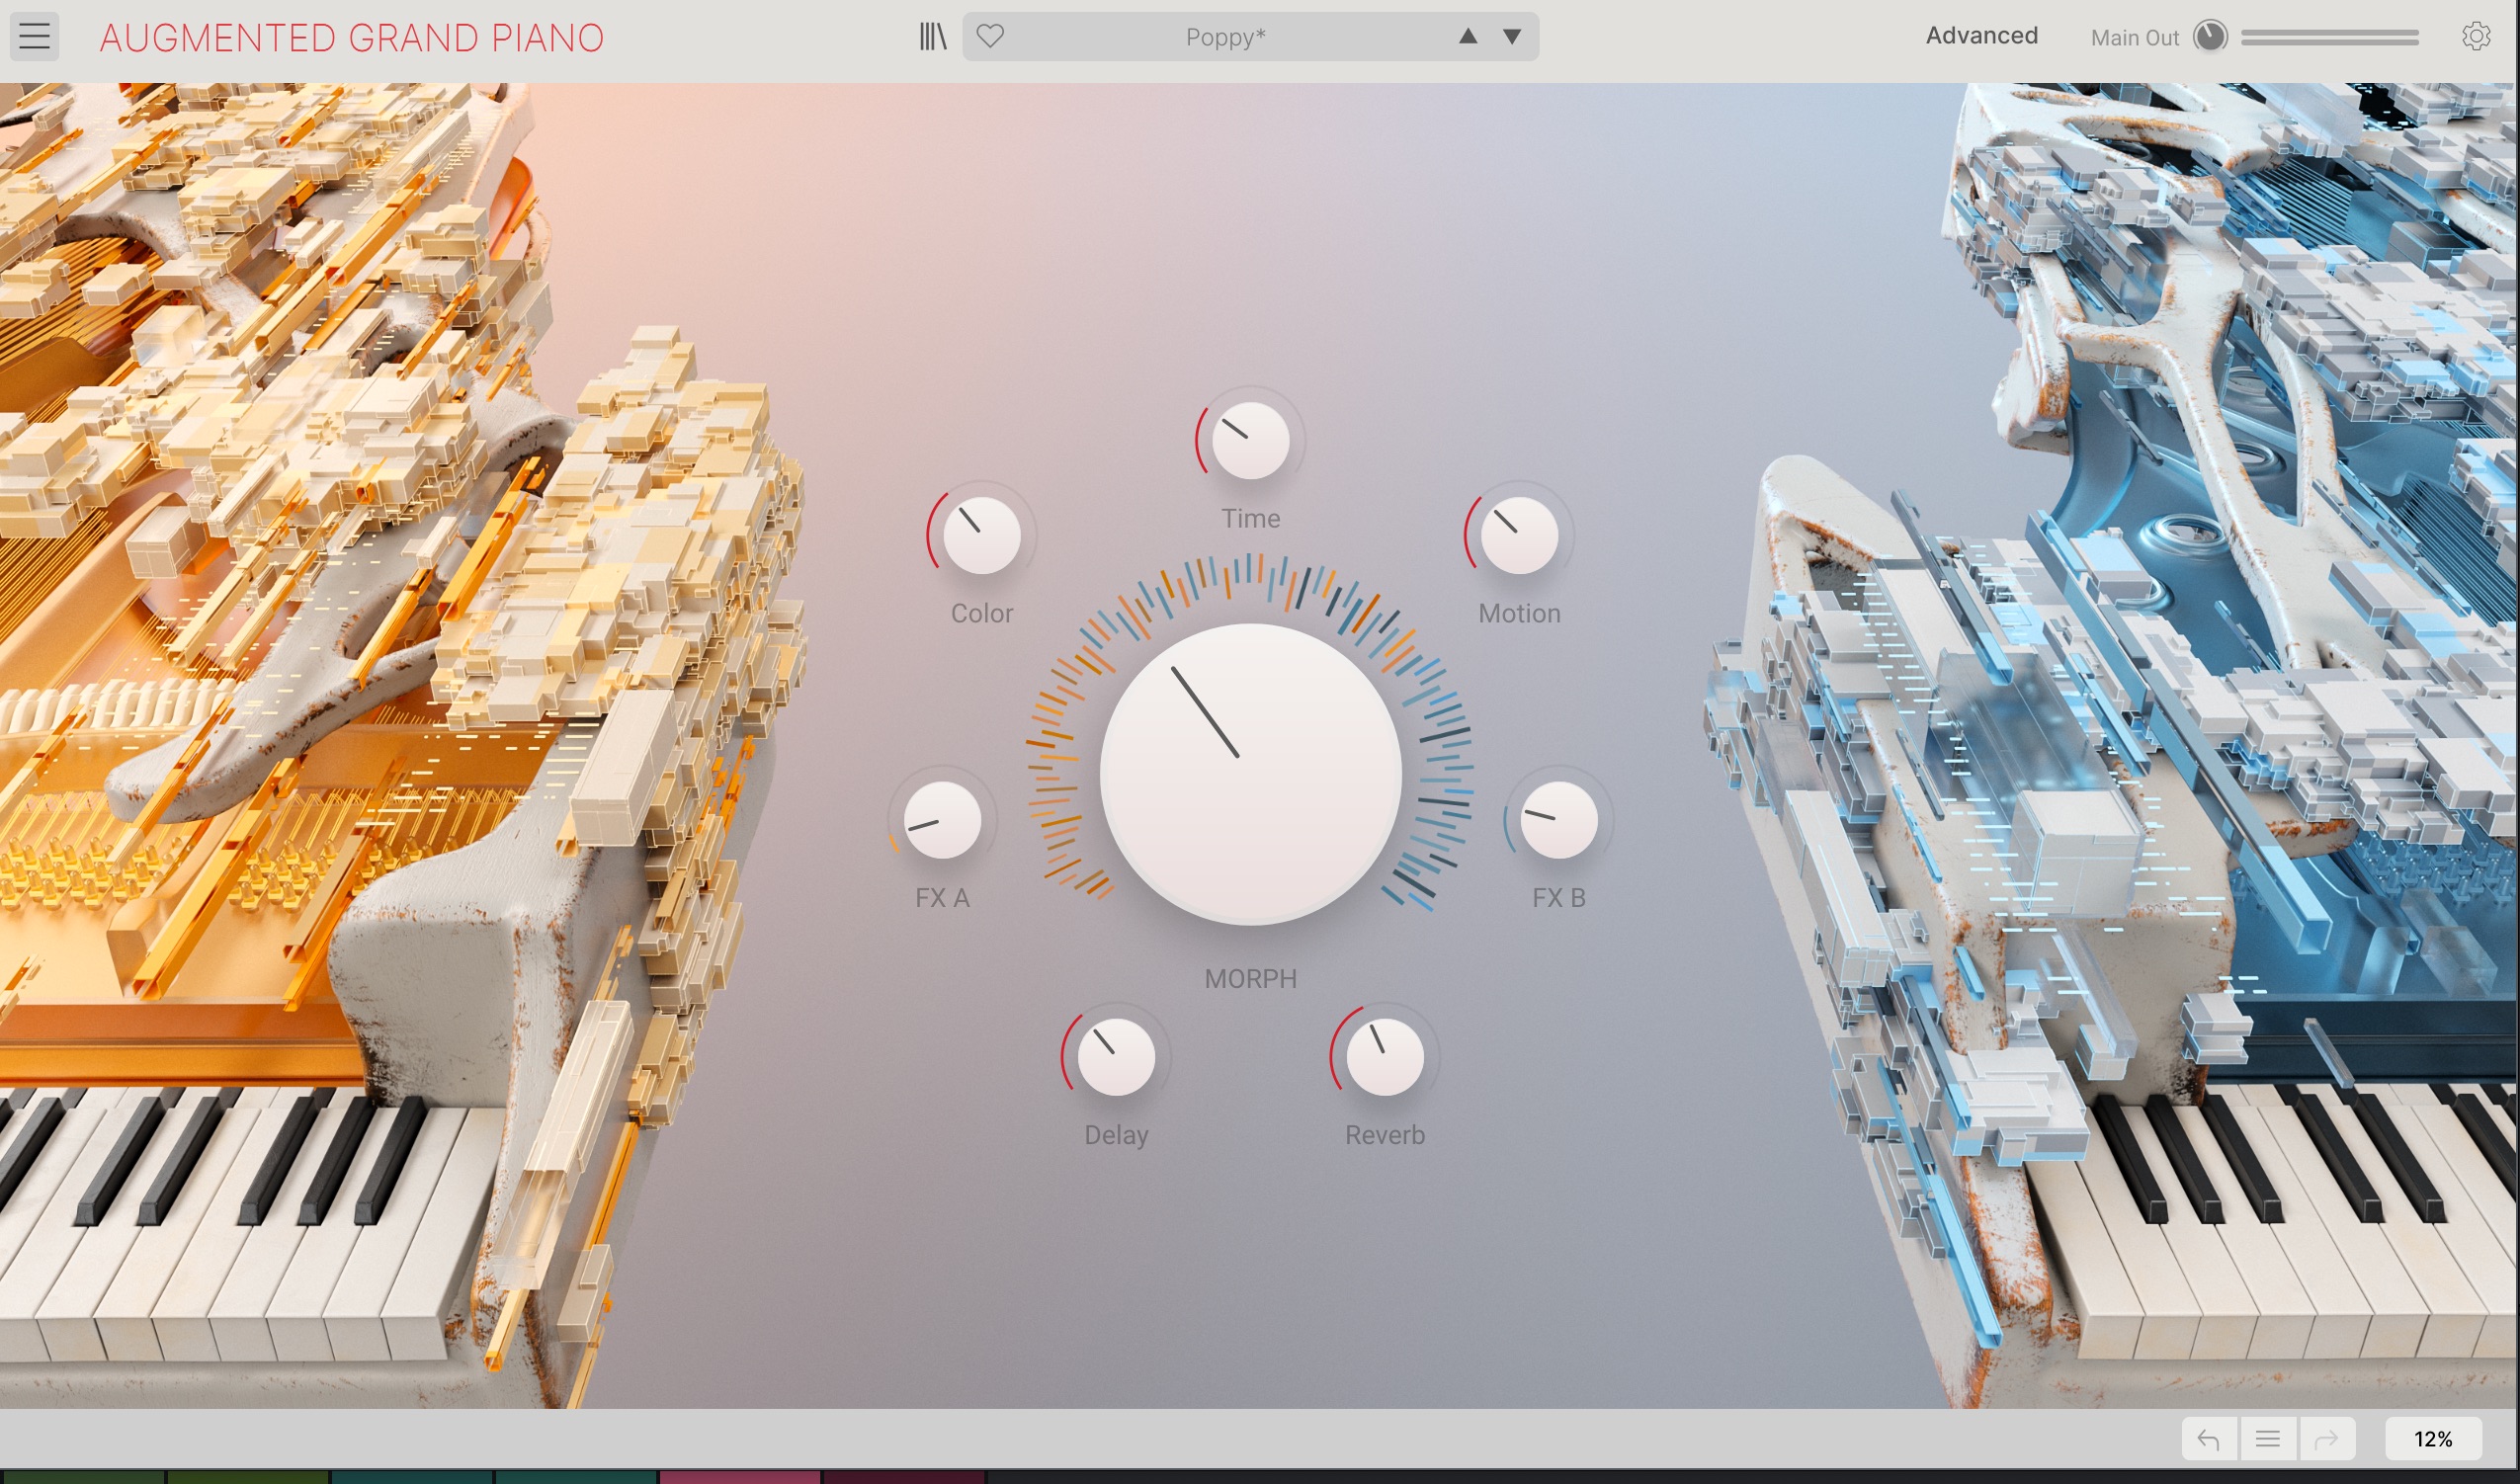
Task: Click the Time macro knob
Action: (x=1250, y=441)
